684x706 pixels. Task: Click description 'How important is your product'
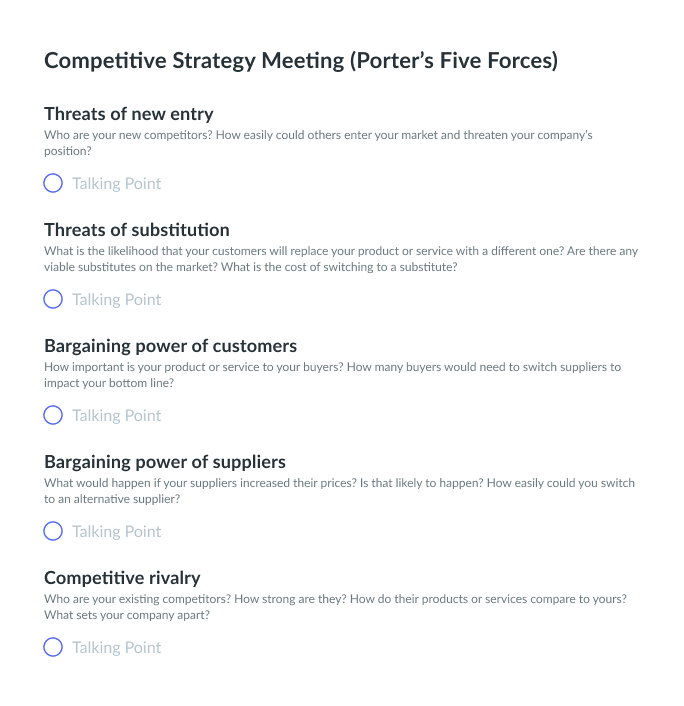332,375
